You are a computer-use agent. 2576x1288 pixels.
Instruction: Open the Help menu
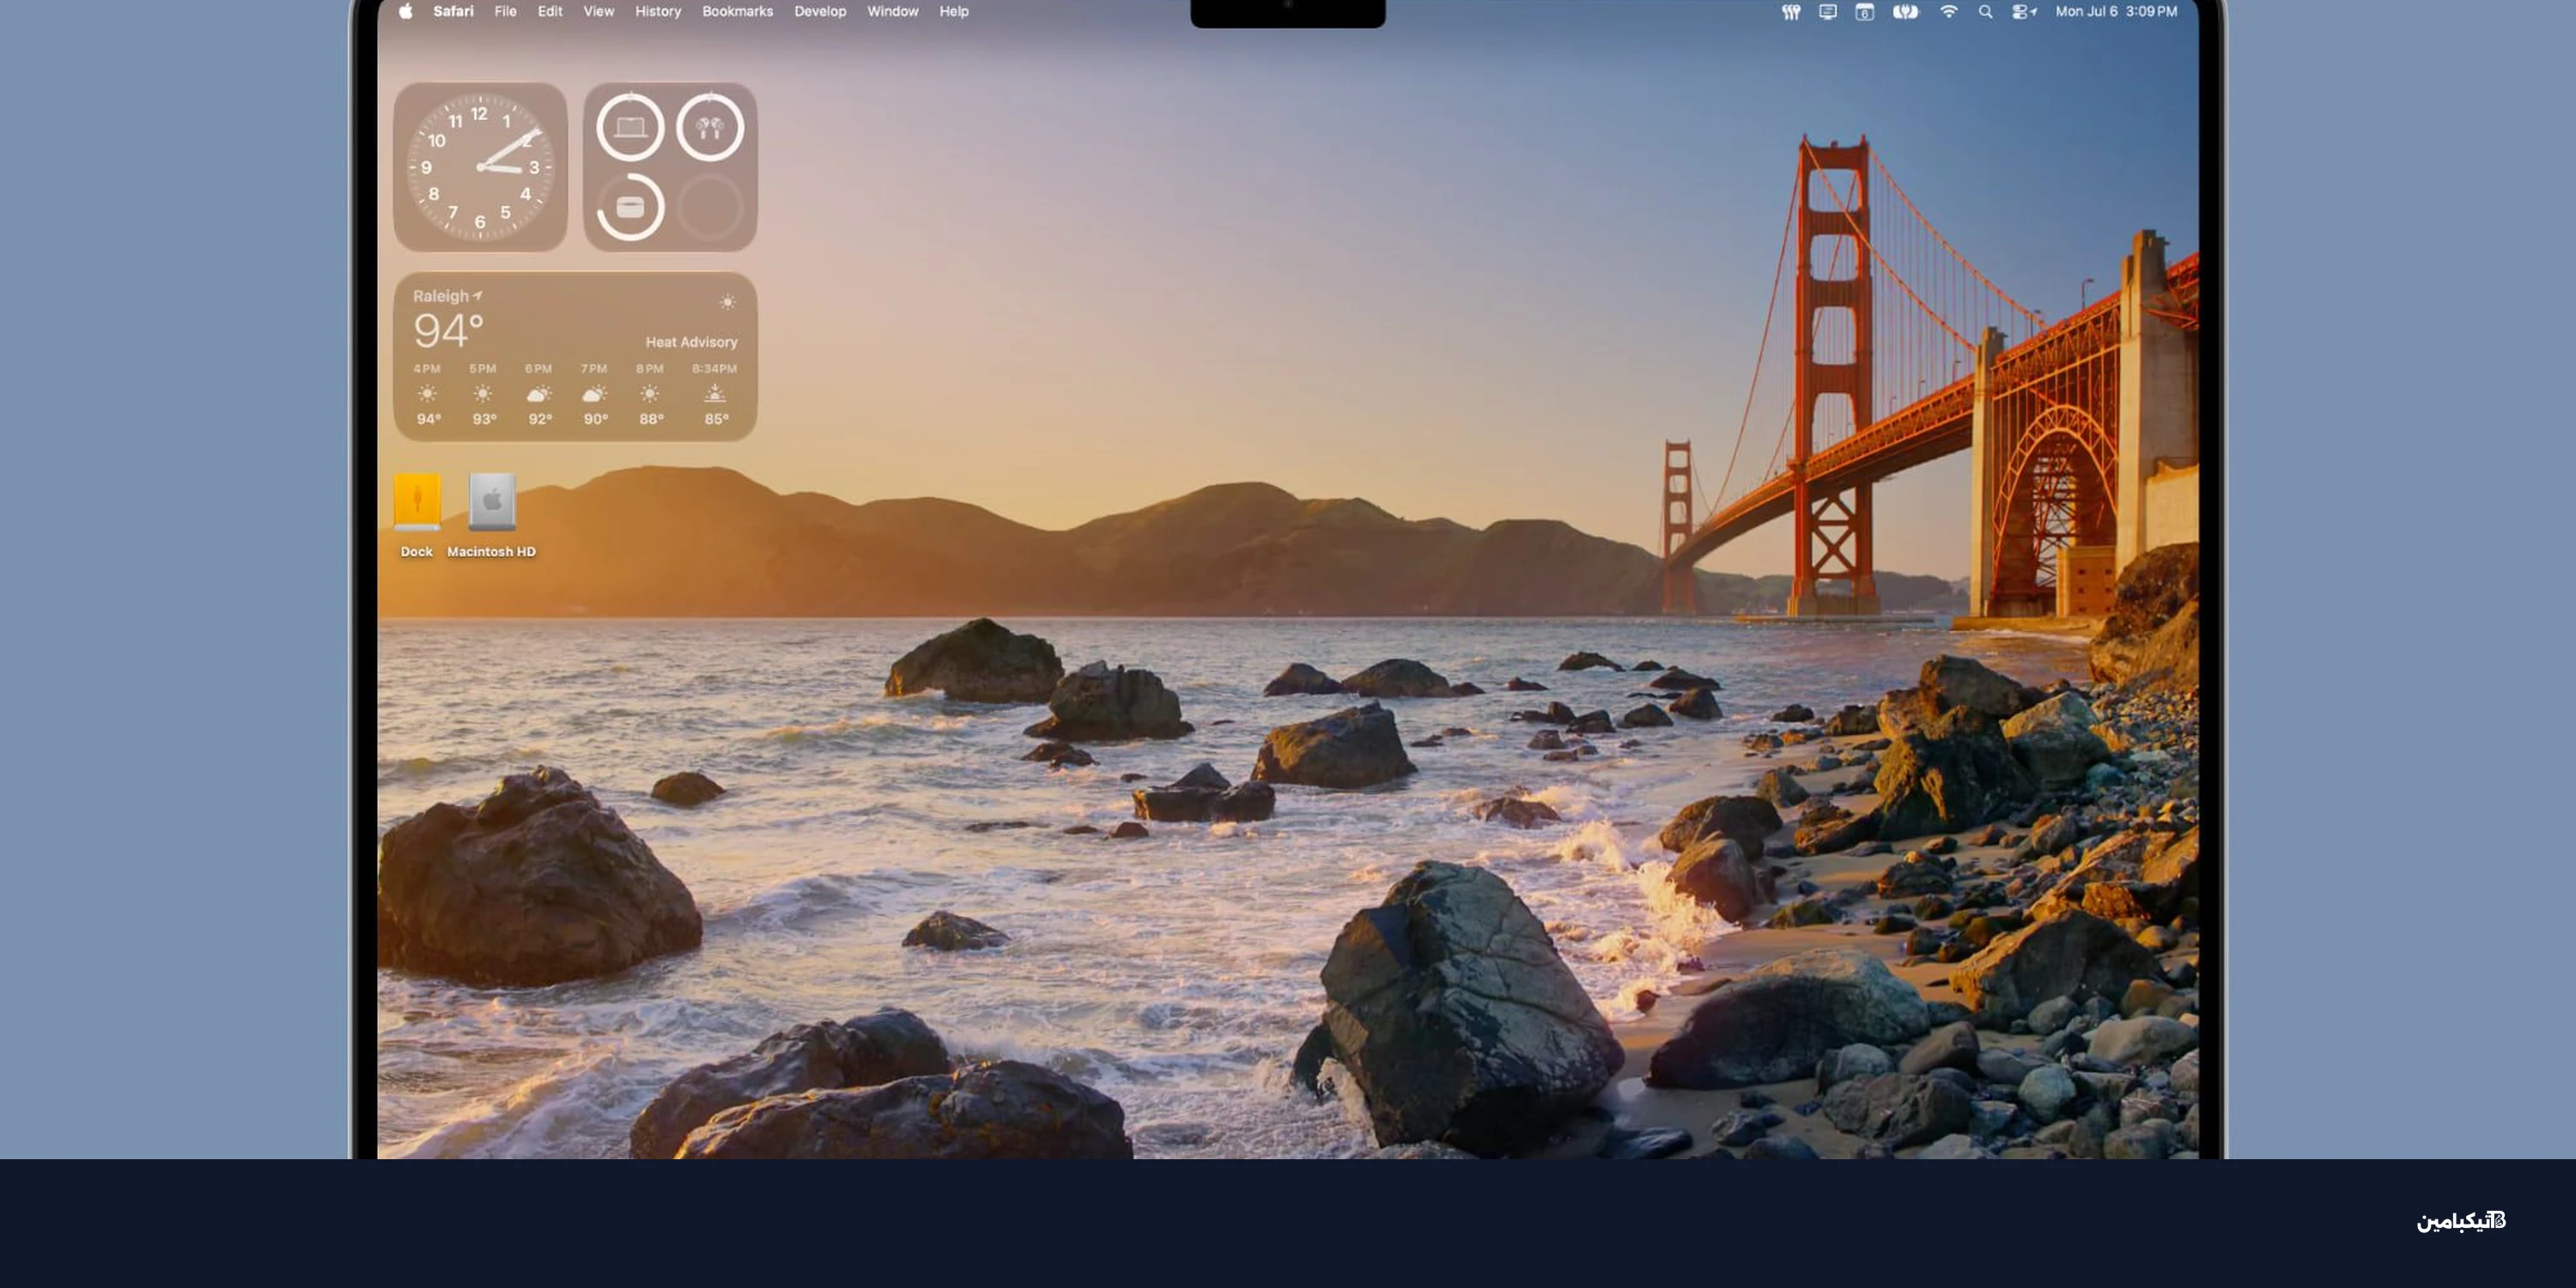point(953,12)
